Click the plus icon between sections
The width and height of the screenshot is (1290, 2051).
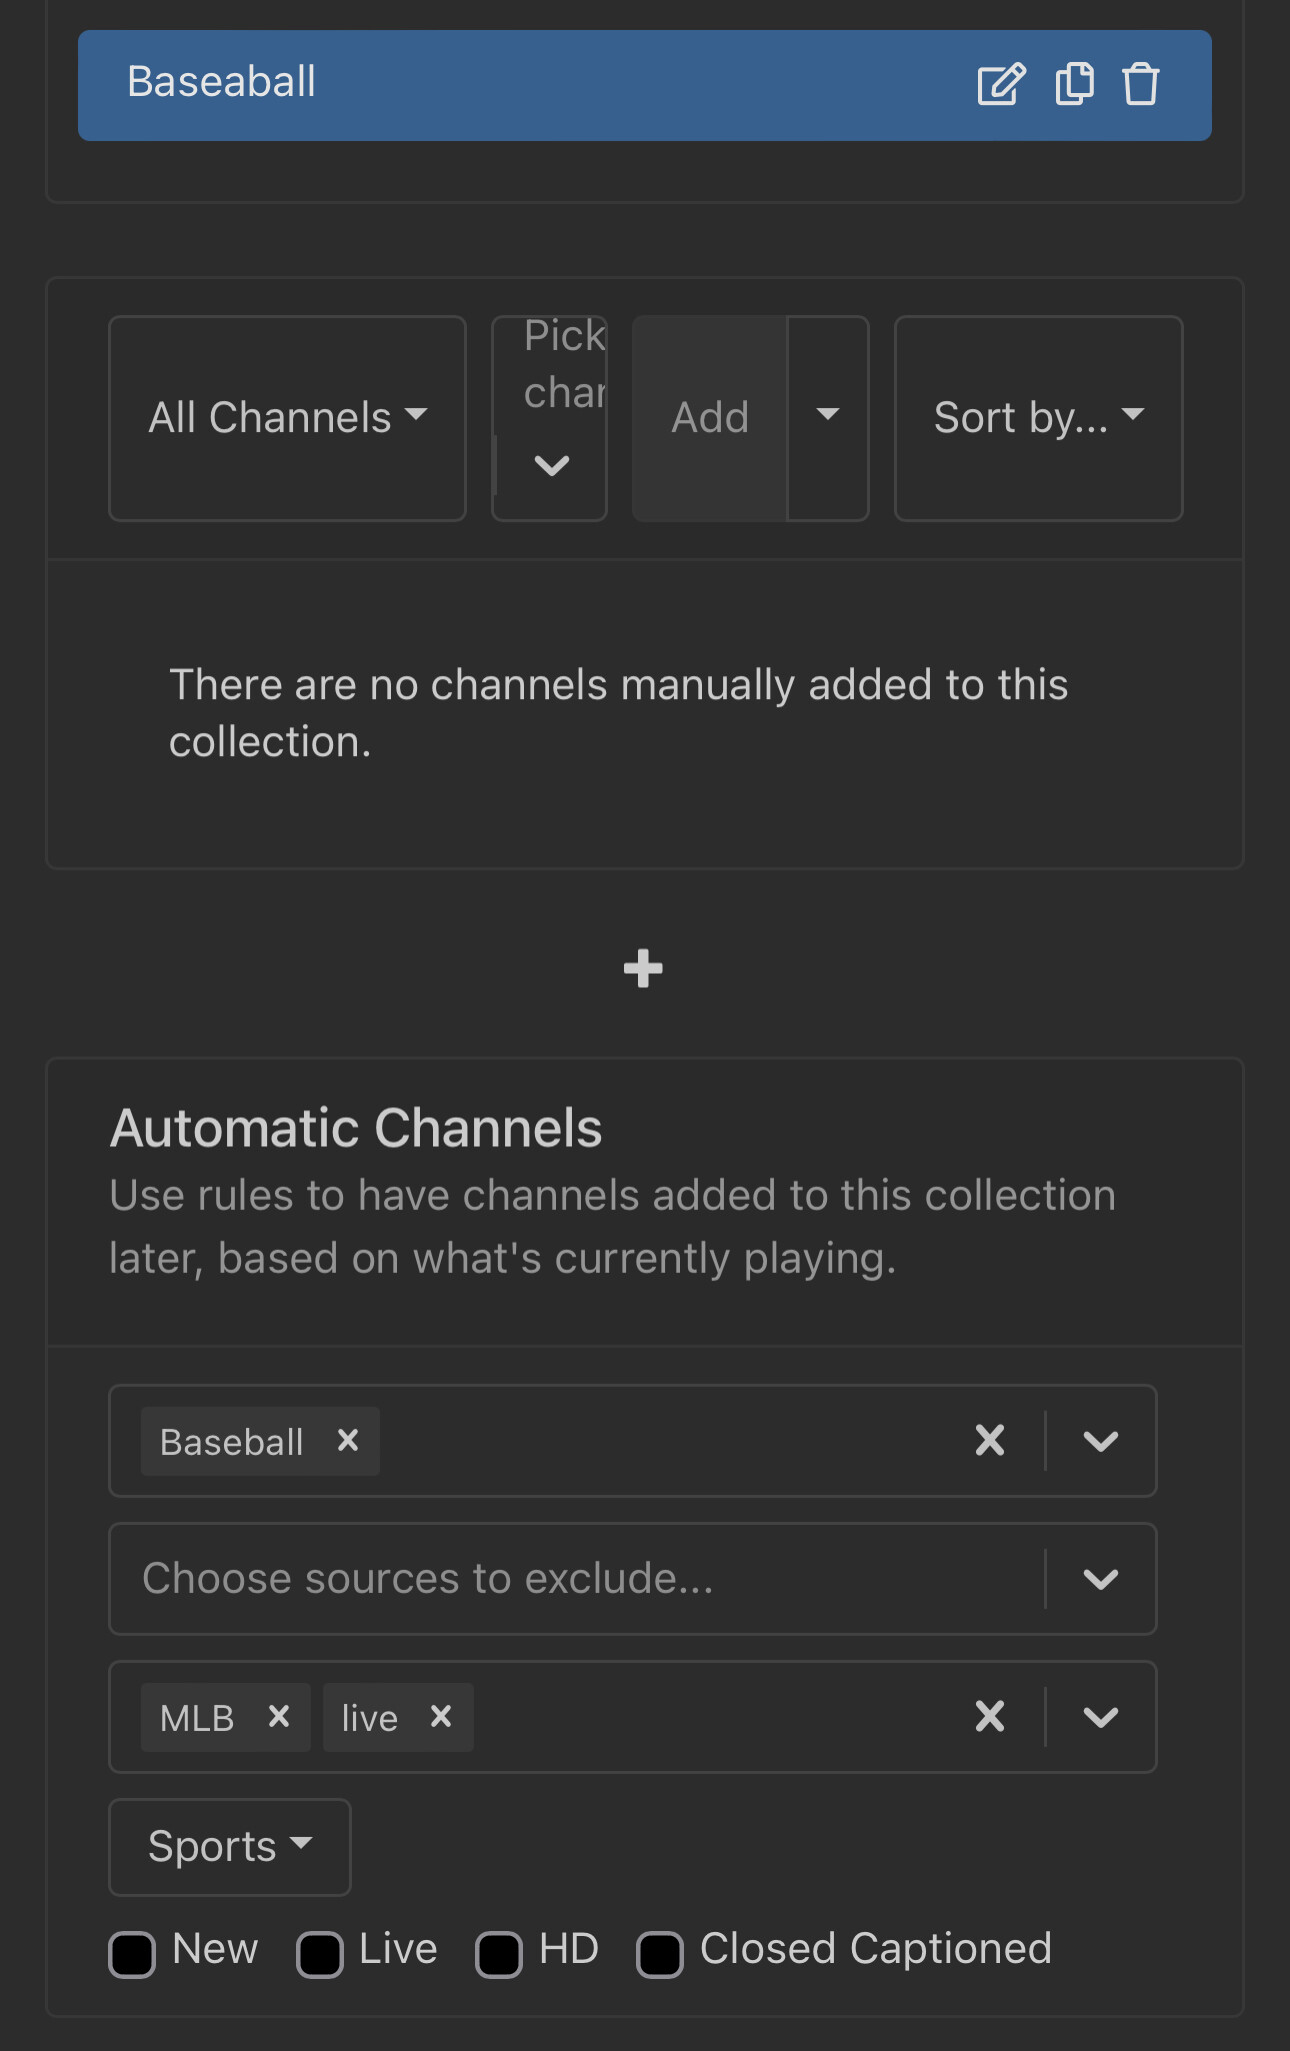[x=643, y=968]
